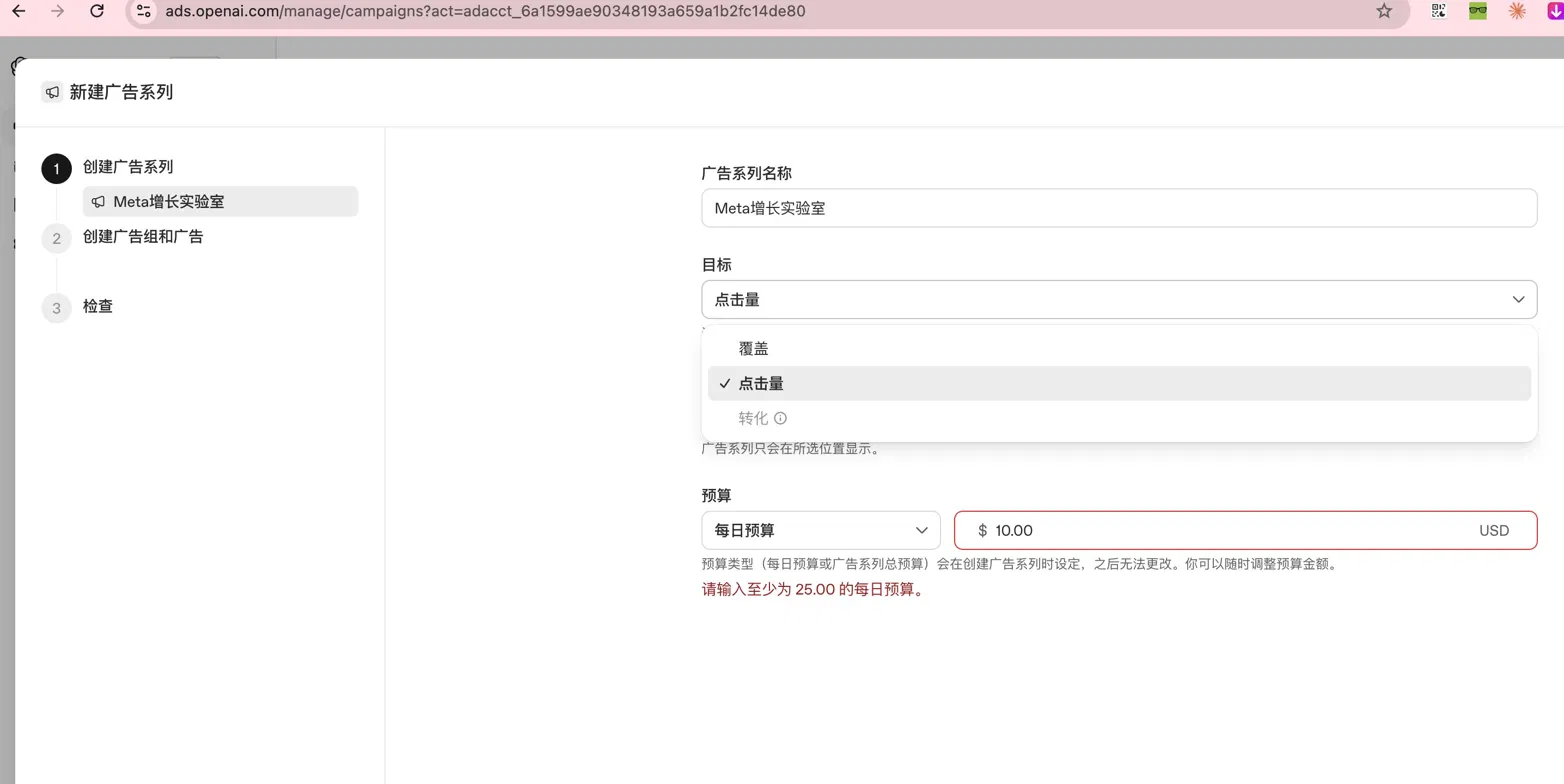Open the orange starburst extension icon
This screenshot has height=784, width=1564.
tap(1517, 12)
